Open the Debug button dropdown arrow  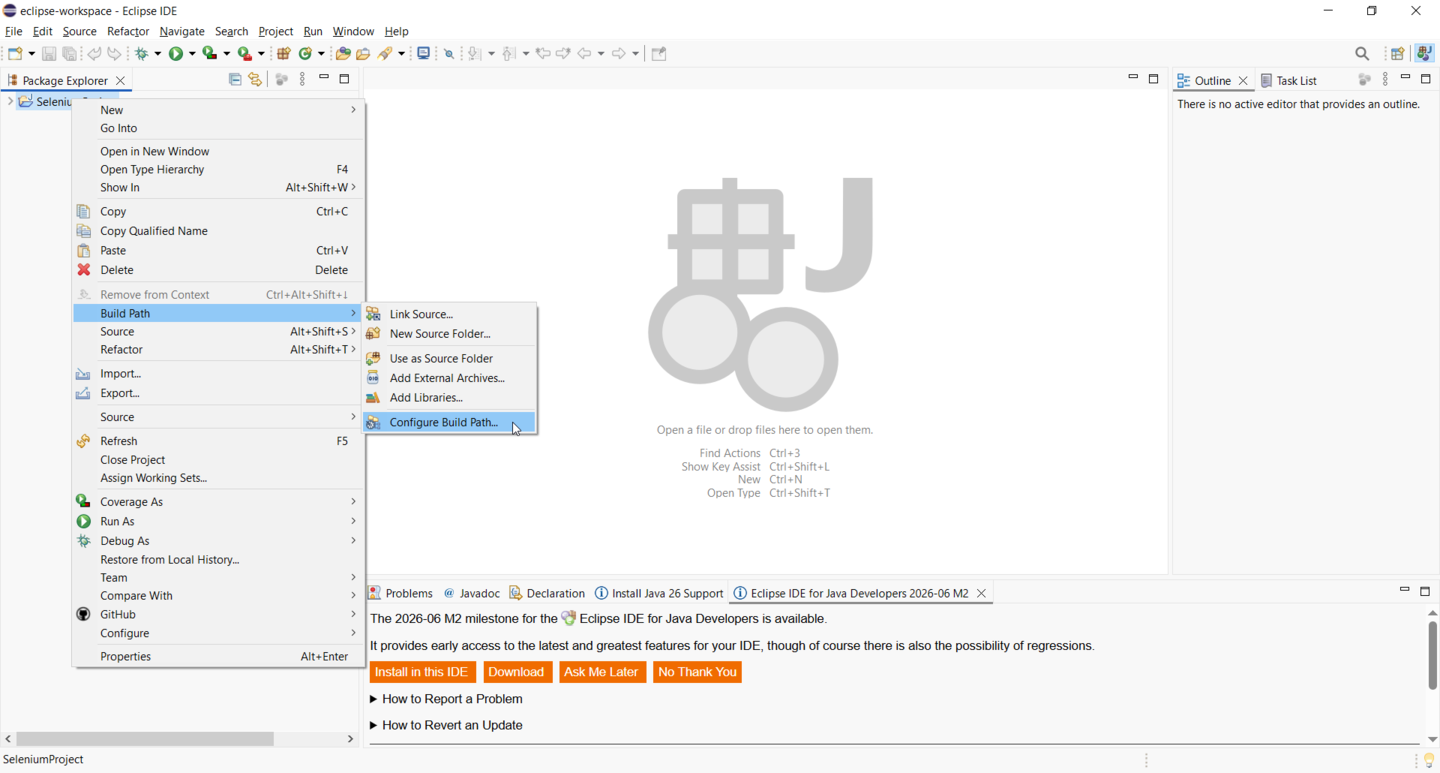[157, 54]
